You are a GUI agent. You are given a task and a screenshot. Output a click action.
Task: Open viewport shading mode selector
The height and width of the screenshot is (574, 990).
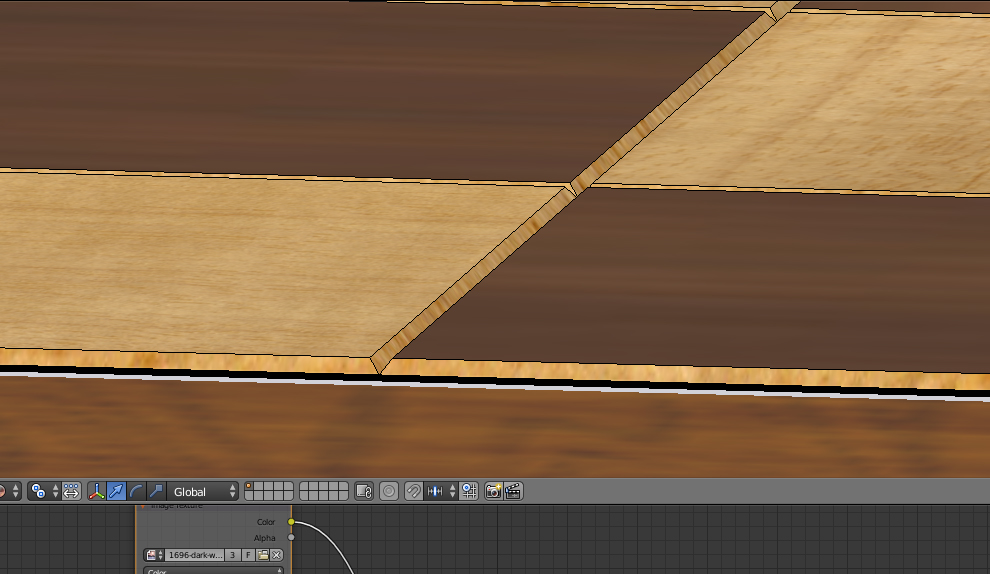[9, 491]
